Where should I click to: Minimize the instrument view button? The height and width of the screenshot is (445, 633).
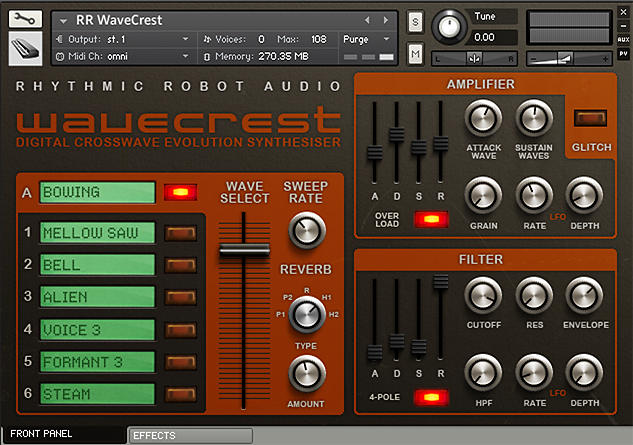point(623,25)
